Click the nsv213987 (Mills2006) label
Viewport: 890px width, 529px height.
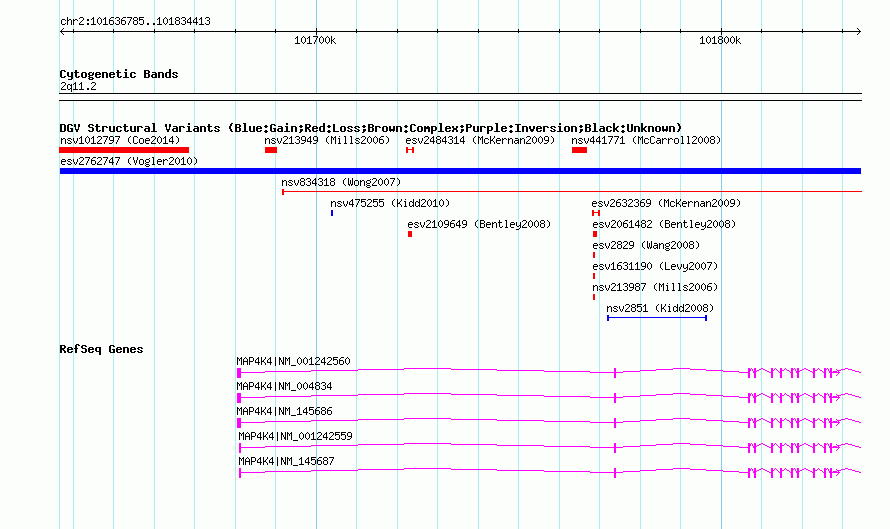(655, 287)
